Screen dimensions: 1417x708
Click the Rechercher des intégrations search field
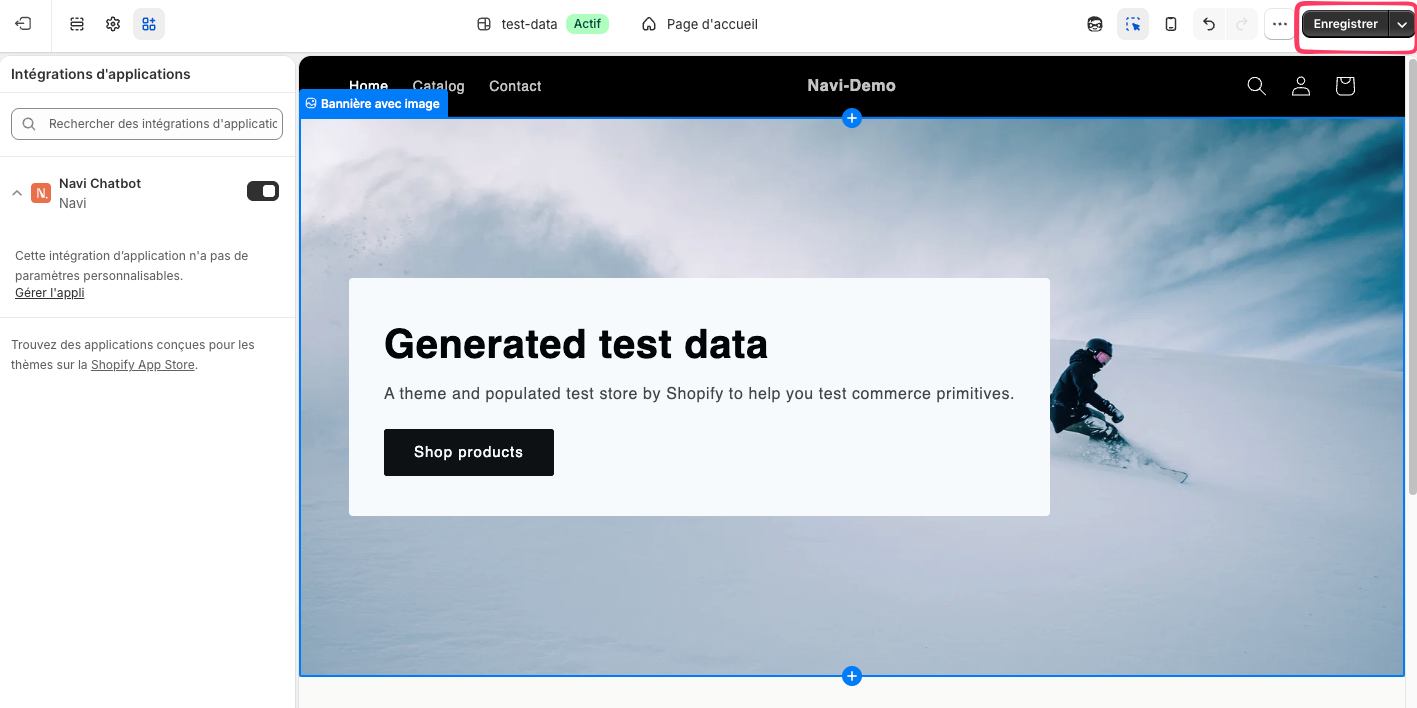[x=147, y=124]
